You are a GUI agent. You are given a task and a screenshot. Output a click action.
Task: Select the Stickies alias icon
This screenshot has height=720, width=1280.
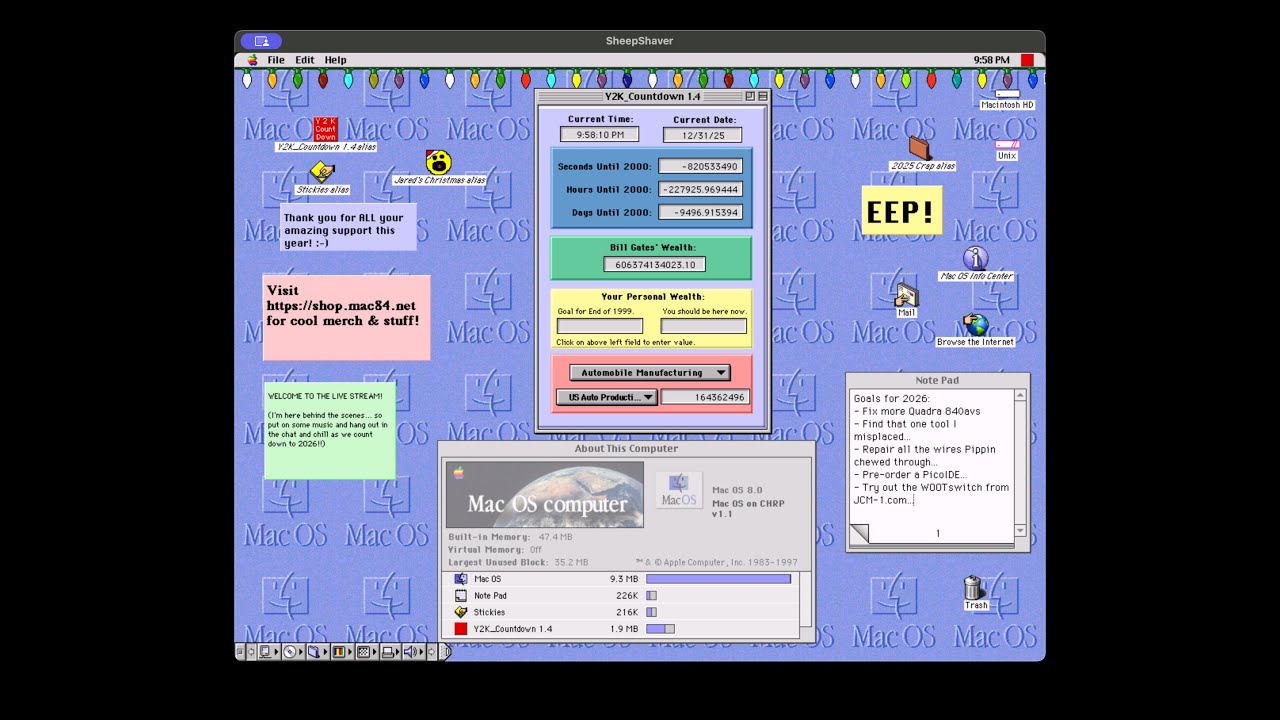coord(322,172)
